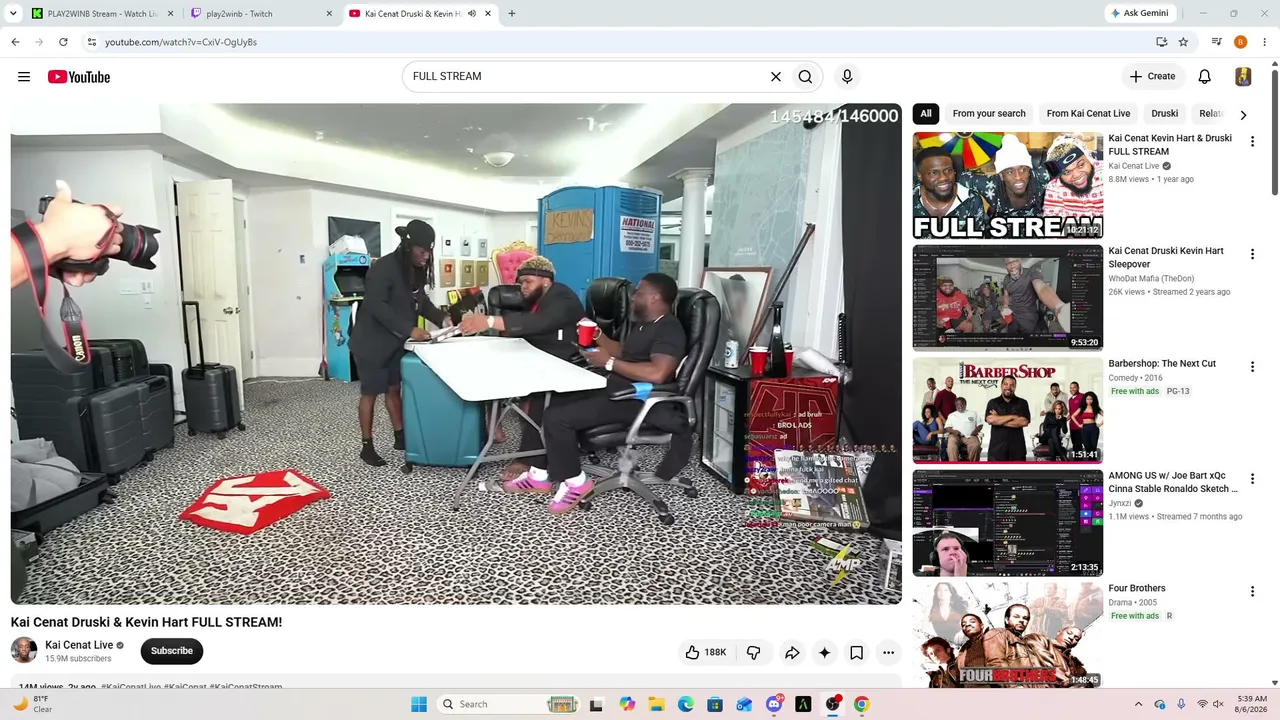Go back one page in Chrome
Image resolution: width=1280 pixels, height=720 pixels.
(15, 42)
